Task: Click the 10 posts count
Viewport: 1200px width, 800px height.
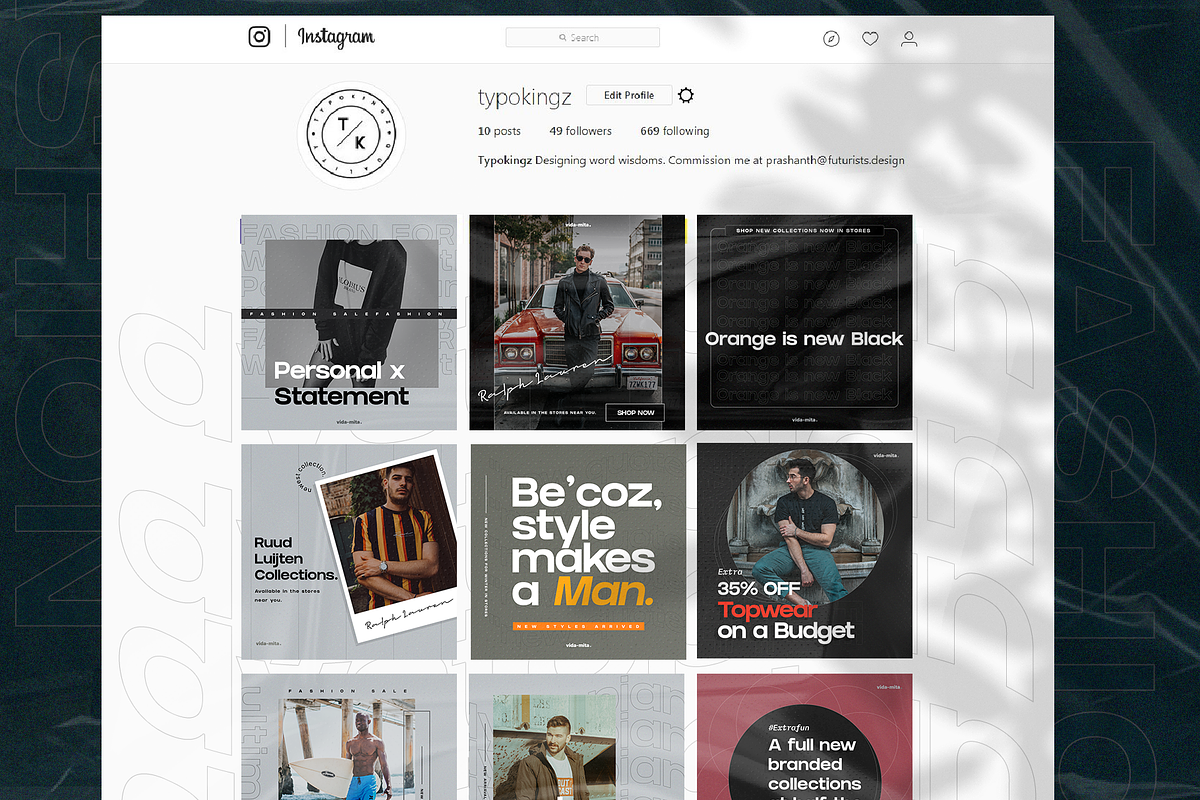Action: (x=499, y=131)
